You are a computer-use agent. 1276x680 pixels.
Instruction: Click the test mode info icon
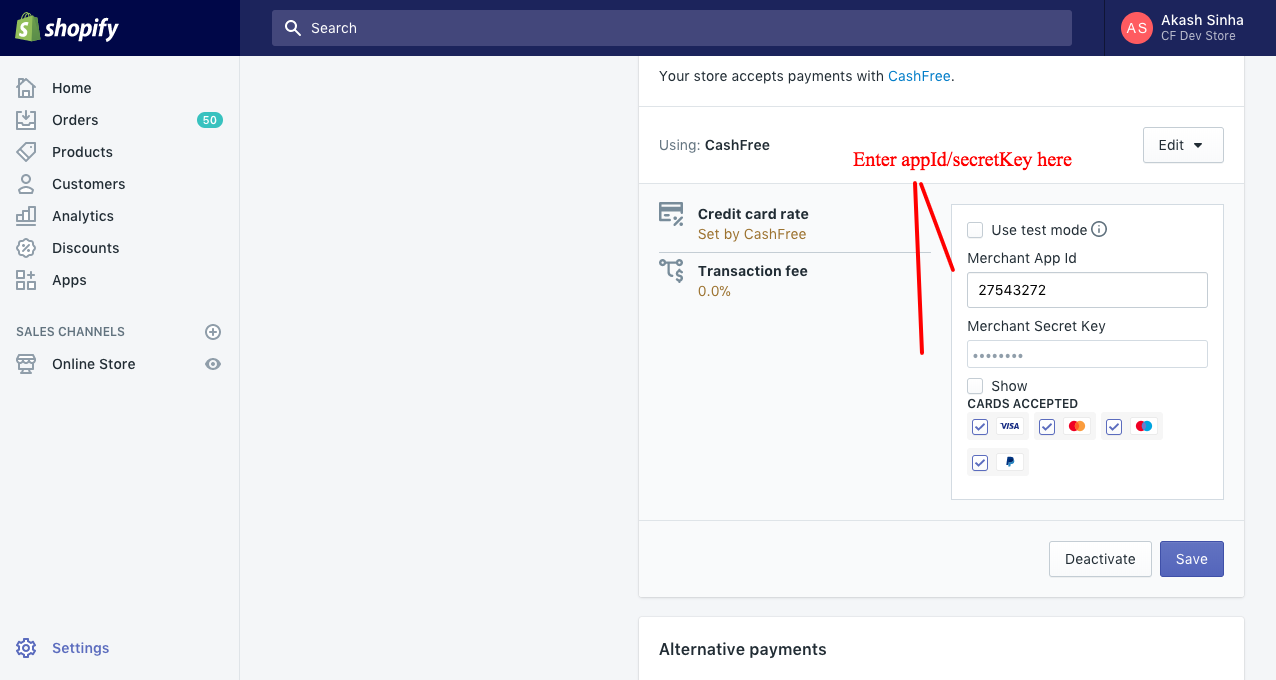[1099, 229]
